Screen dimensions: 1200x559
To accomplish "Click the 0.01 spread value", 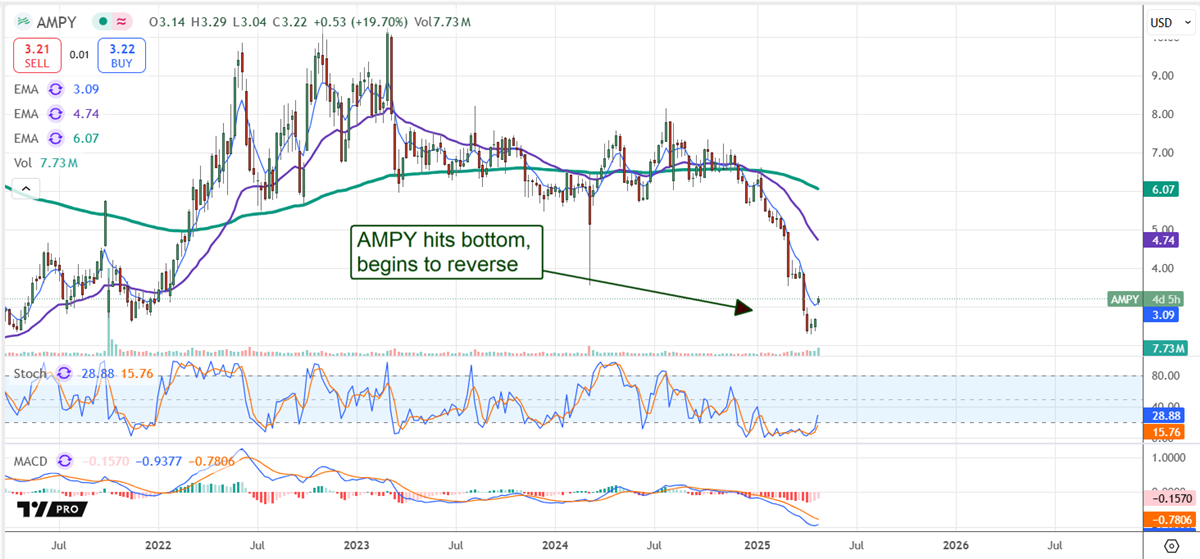I will tap(79, 55).
